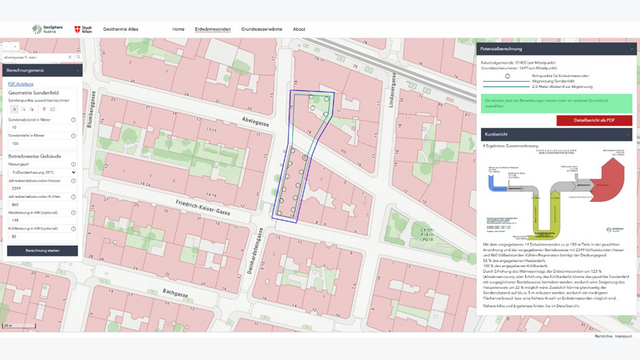The height and width of the screenshot is (360, 640).
Task: Select the pointer selection tool
Action: point(14,109)
